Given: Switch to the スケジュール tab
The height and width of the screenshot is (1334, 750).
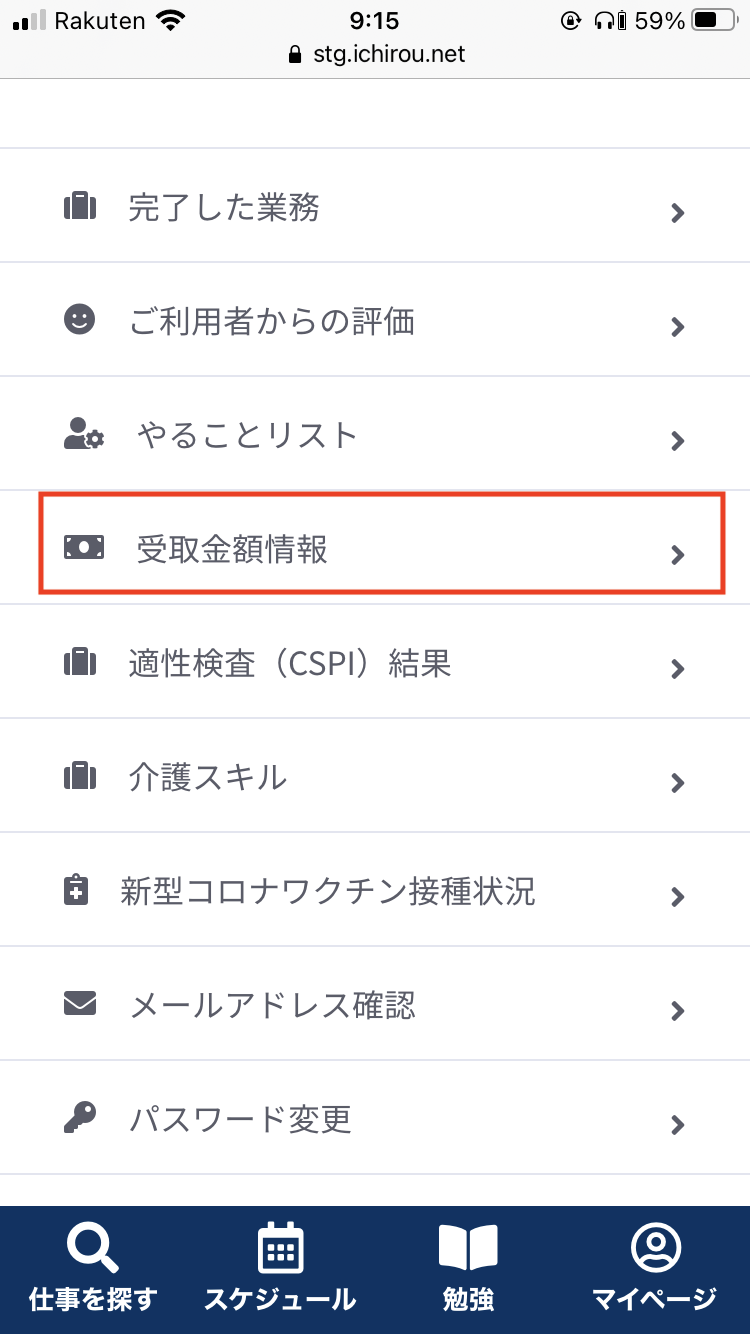Looking at the screenshot, I should [x=280, y=1268].
